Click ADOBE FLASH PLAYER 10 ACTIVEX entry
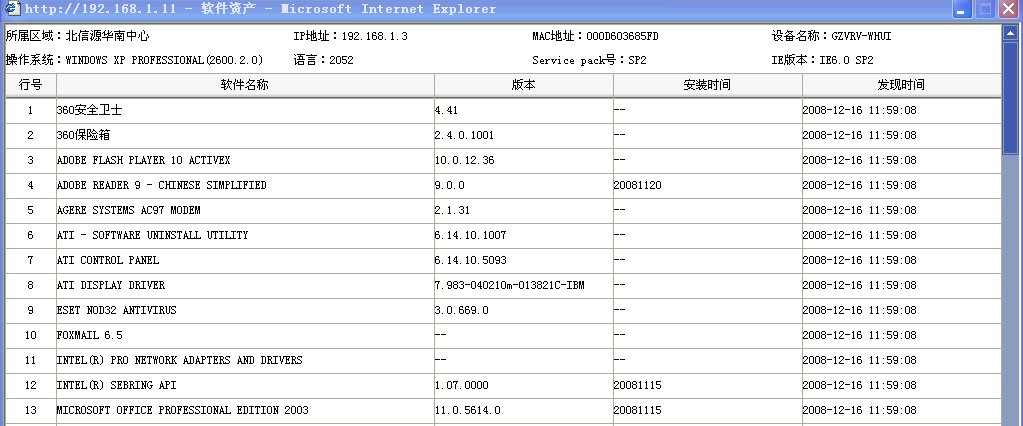This screenshot has height=426, width=1023. click(x=144, y=160)
